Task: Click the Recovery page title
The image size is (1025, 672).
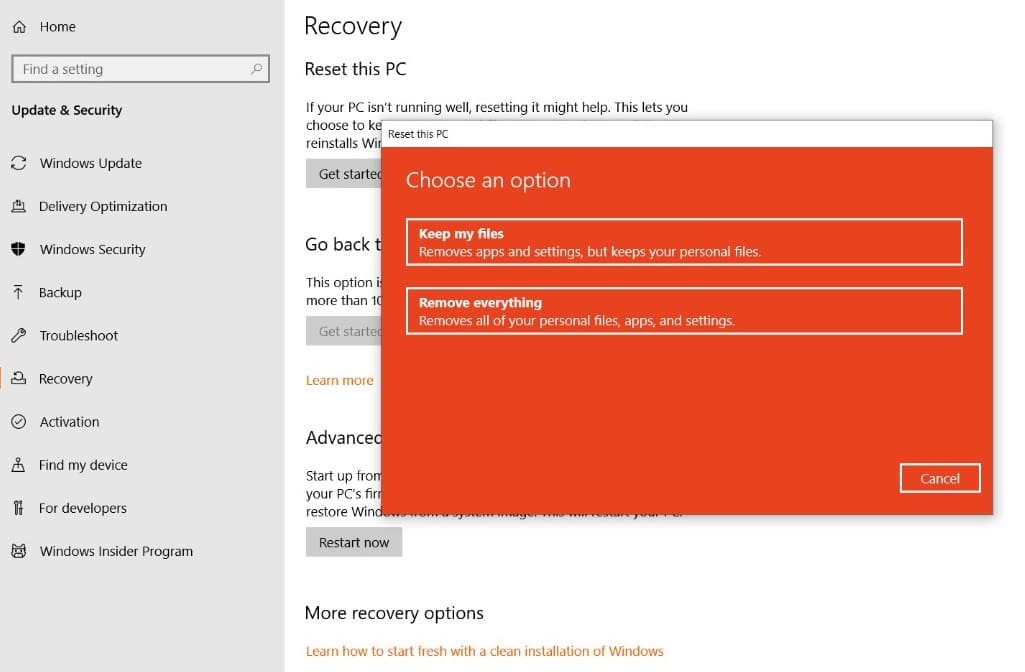Action: click(353, 26)
